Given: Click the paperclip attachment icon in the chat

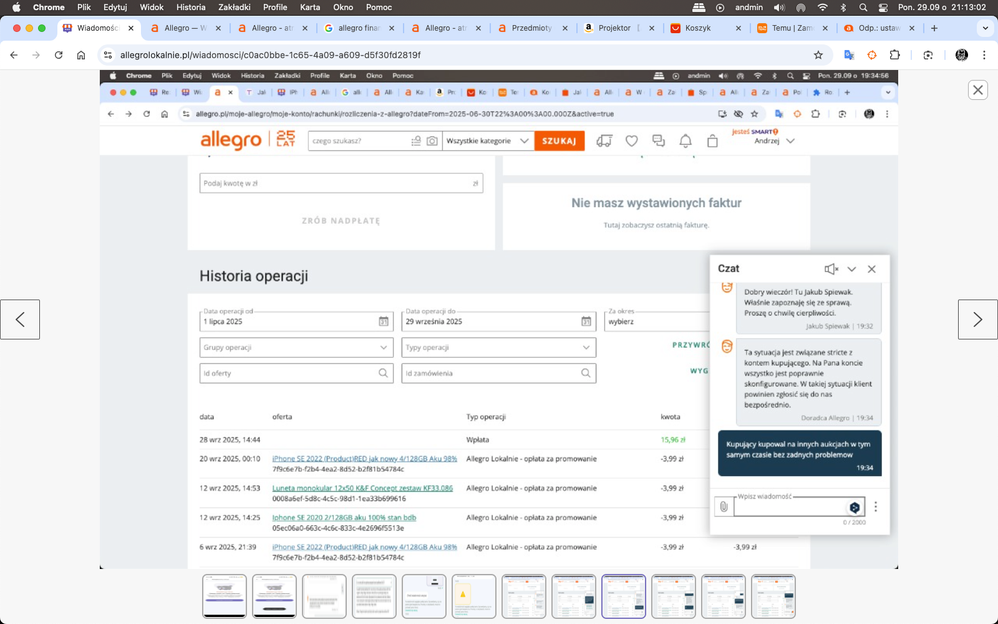Looking at the screenshot, I should click(x=724, y=507).
